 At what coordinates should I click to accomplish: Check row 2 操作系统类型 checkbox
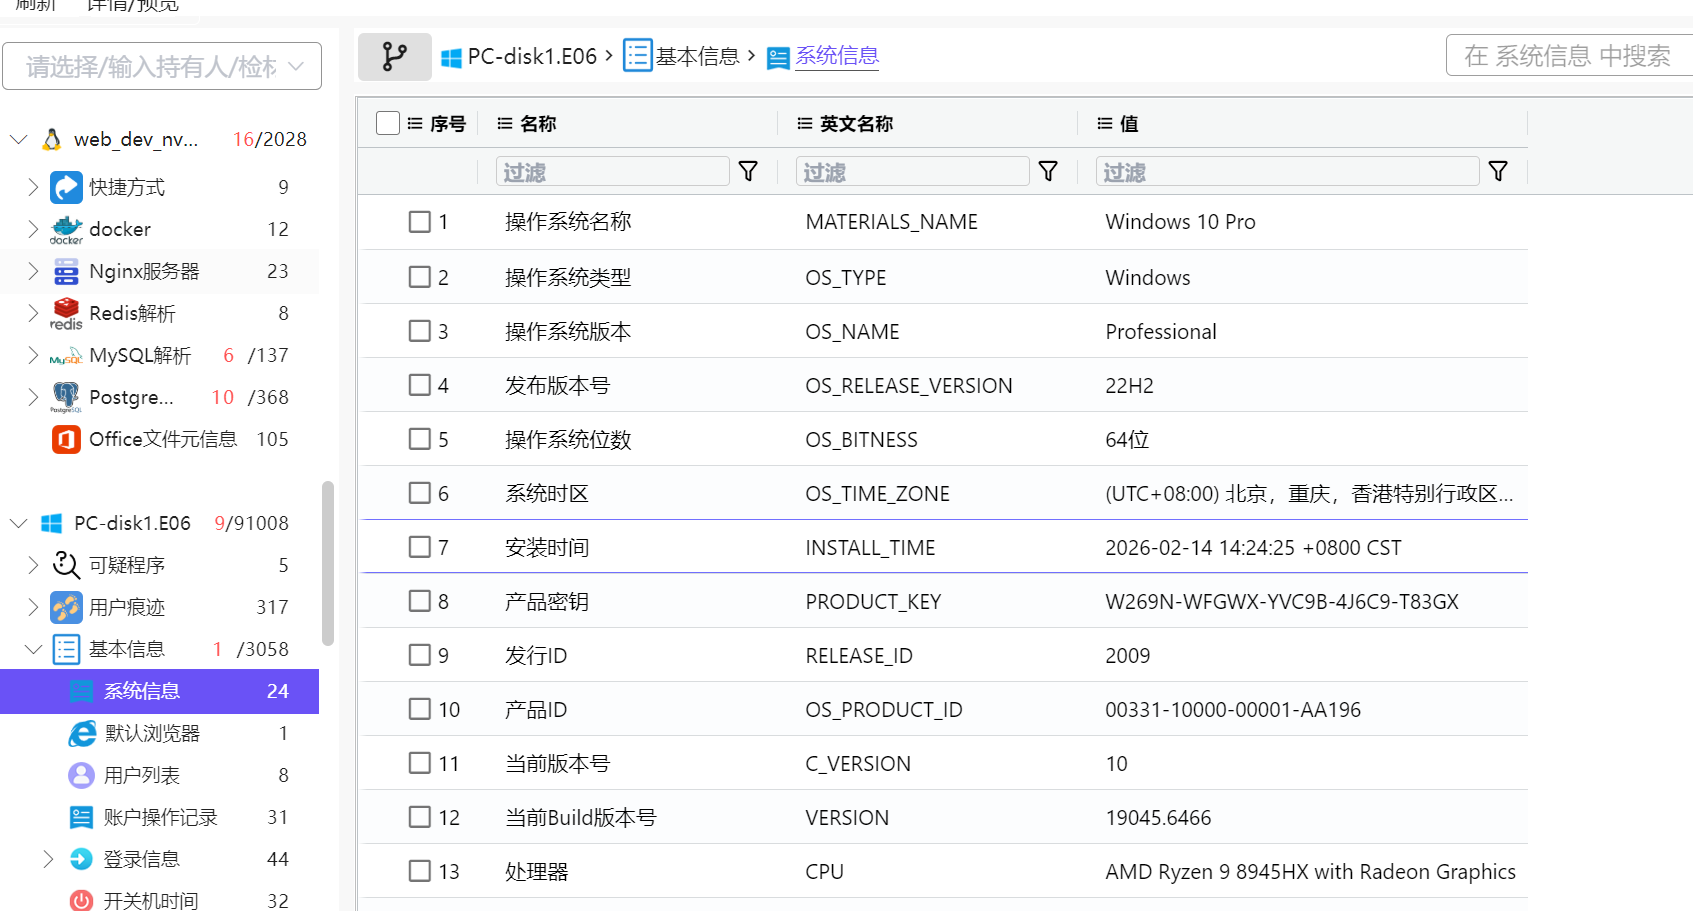pos(420,277)
